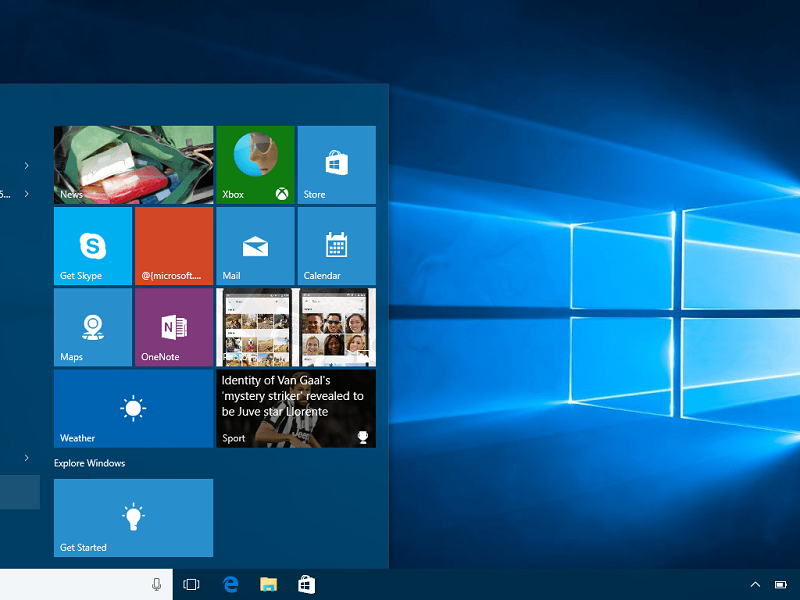The height and width of the screenshot is (600, 800).
Task: Show hidden icons in system tray
Action: (x=755, y=585)
